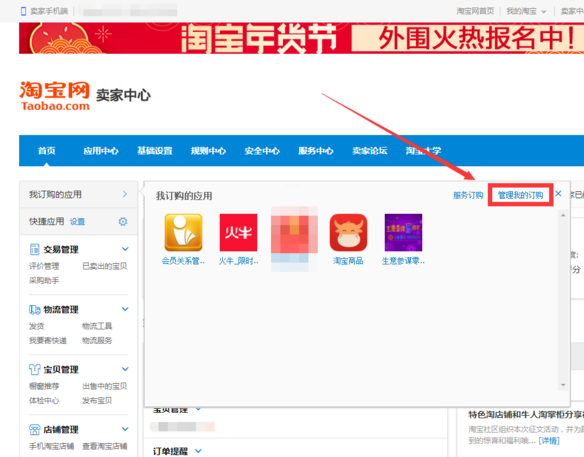
Task: Click the 店铺管理 shop icon
Action: click(35, 429)
